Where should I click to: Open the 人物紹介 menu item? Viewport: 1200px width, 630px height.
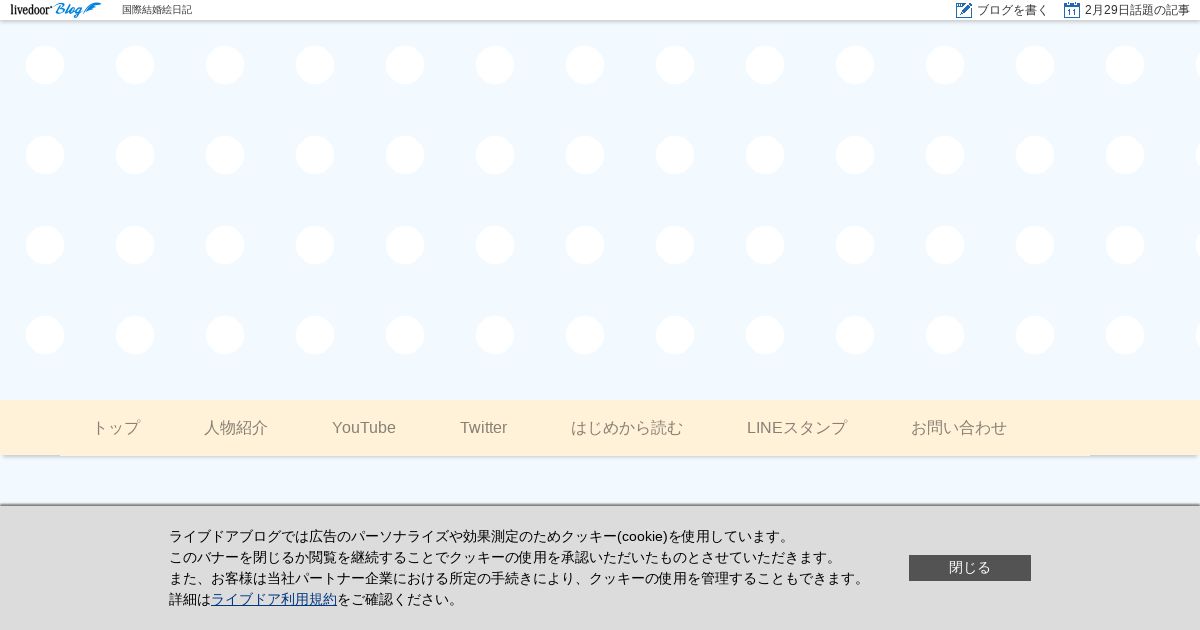pyautogui.click(x=236, y=428)
